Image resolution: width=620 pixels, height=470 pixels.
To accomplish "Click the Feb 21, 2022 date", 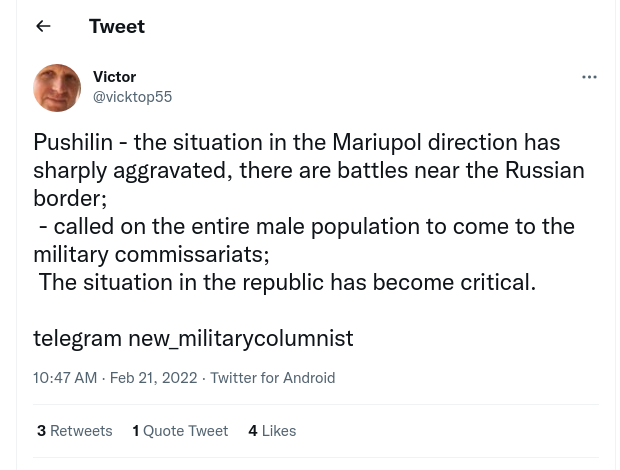I will pyautogui.click(x=153, y=378).
